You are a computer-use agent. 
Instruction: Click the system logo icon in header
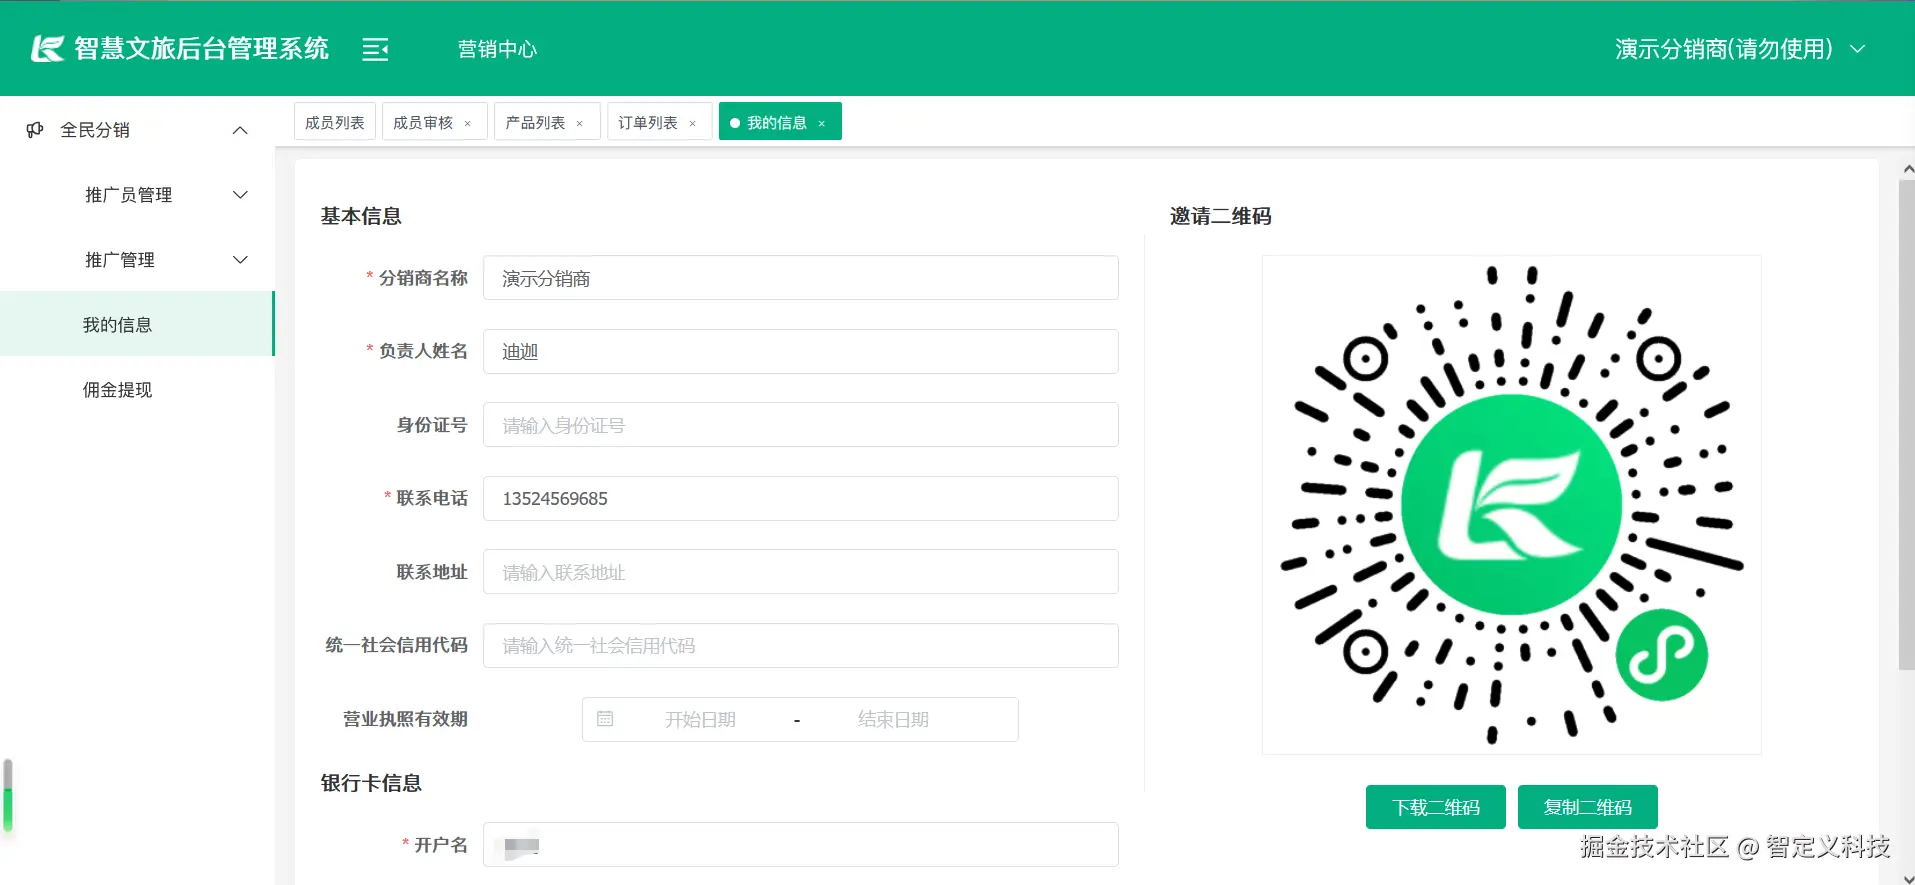[47, 48]
